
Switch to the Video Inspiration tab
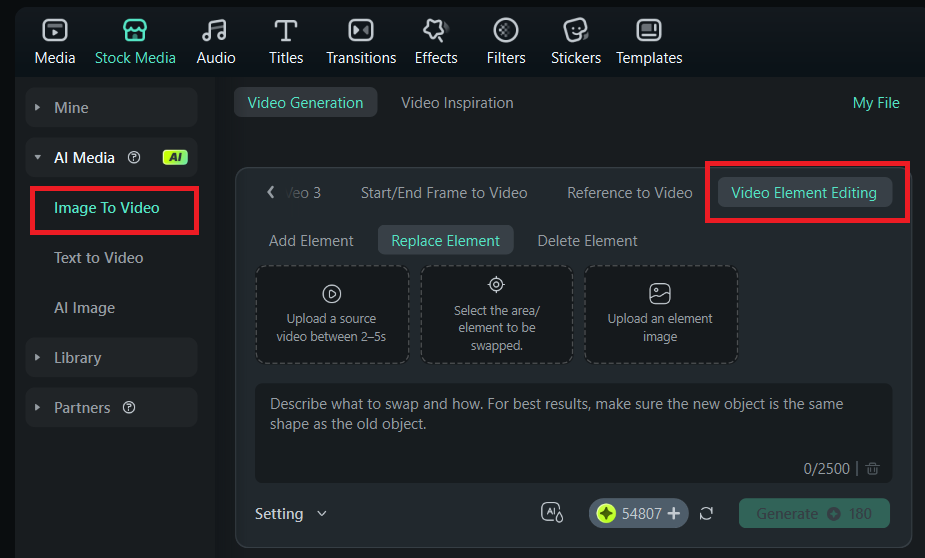tap(457, 103)
